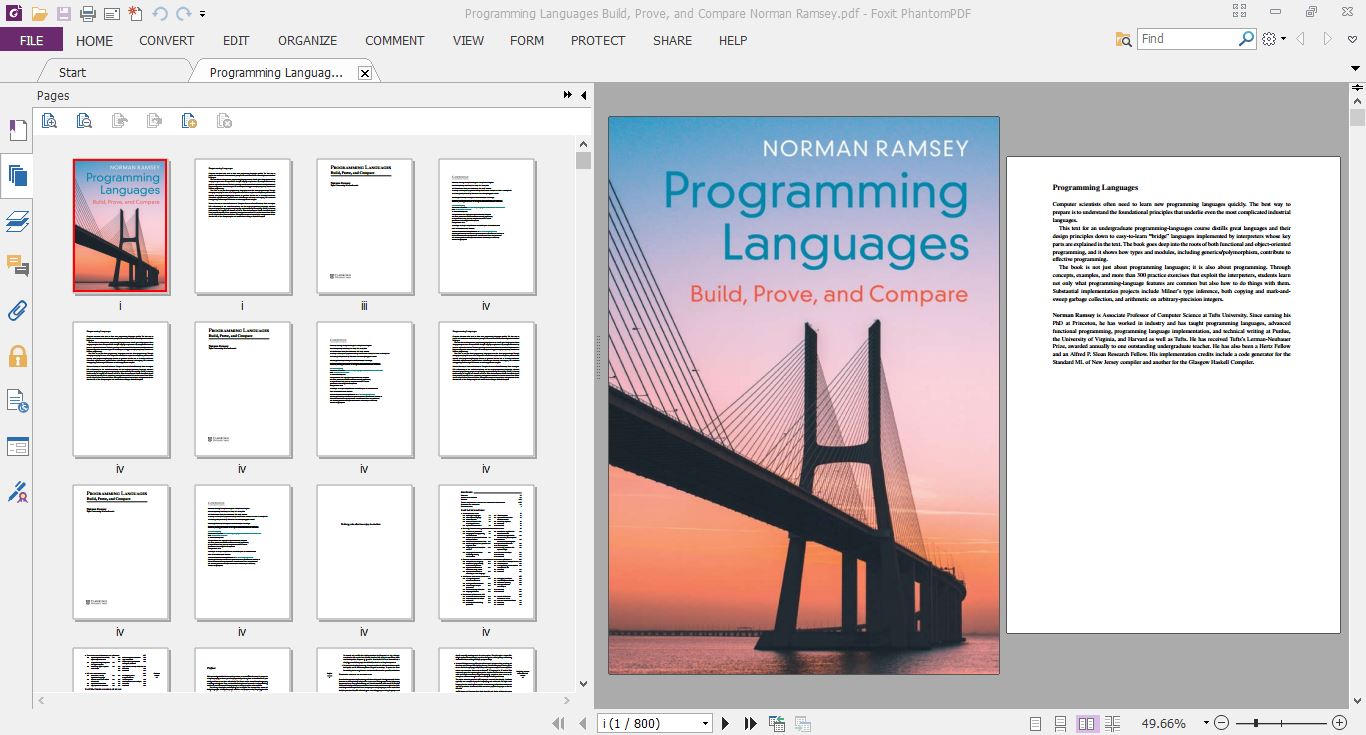Viewport: 1366px width, 735px height.
Task: Switch to the PROTECT ribbon tab
Action: coord(598,40)
